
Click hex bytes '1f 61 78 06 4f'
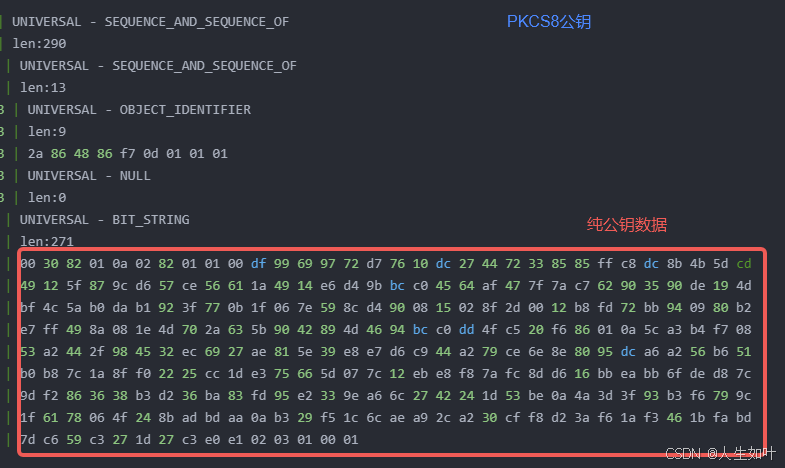coord(74,418)
